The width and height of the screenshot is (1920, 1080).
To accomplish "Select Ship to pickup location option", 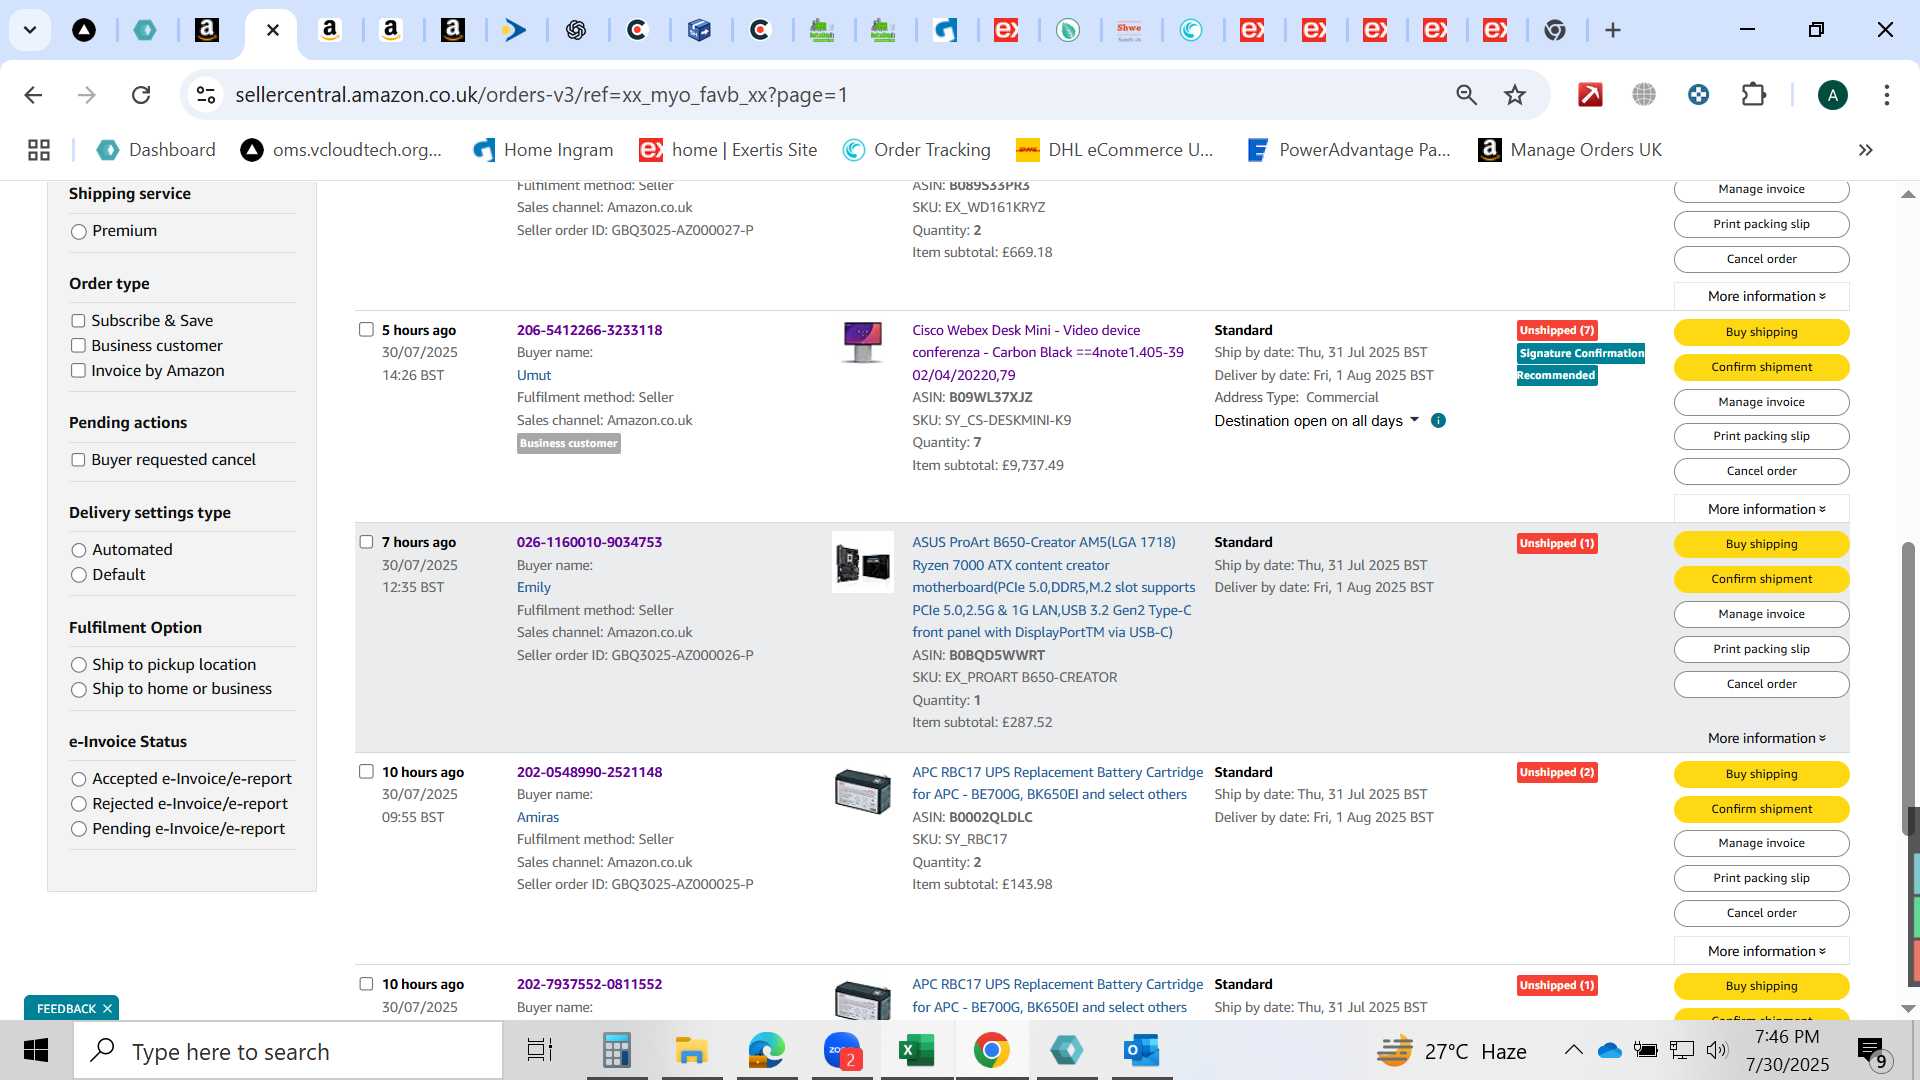I will (79, 665).
